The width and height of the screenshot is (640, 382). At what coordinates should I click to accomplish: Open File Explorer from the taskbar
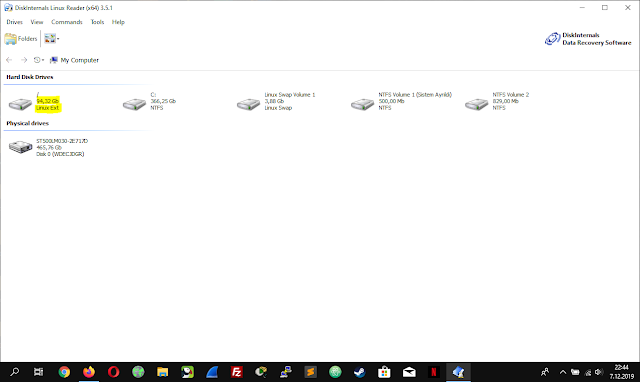(162, 372)
